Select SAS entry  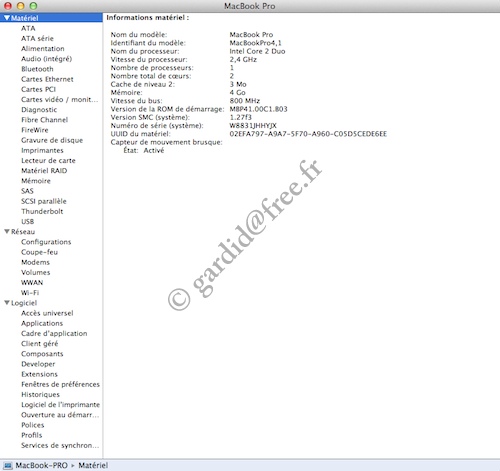(x=27, y=191)
